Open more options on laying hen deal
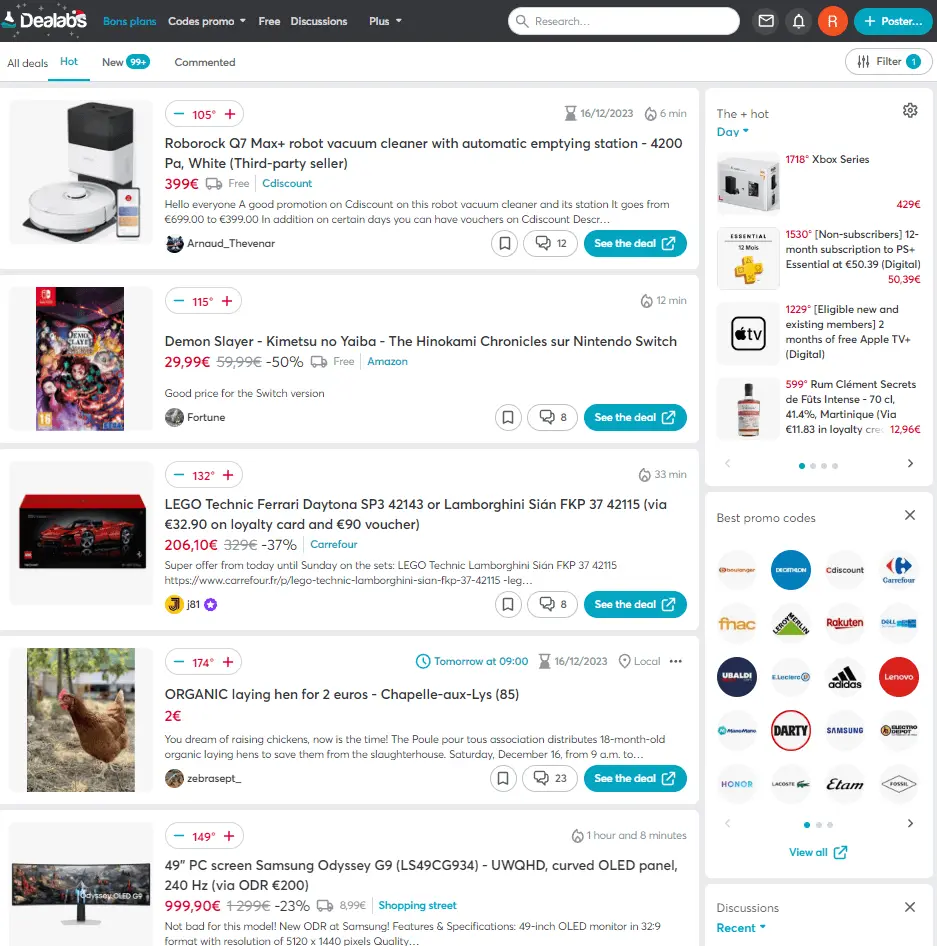The height and width of the screenshot is (946, 937). (x=676, y=661)
